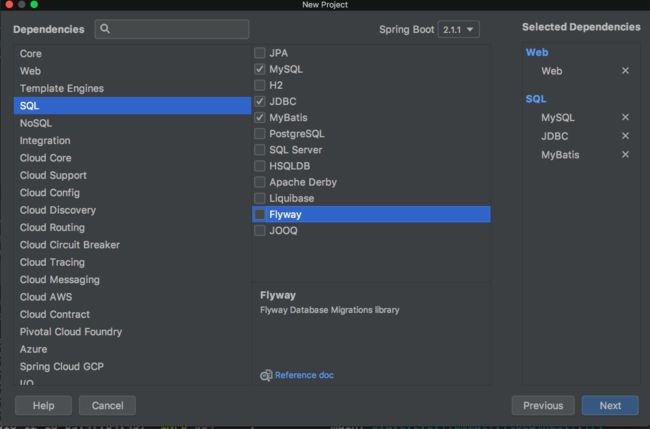The height and width of the screenshot is (429, 650).
Task: Open the Cloud Config category
Action: [132, 193]
